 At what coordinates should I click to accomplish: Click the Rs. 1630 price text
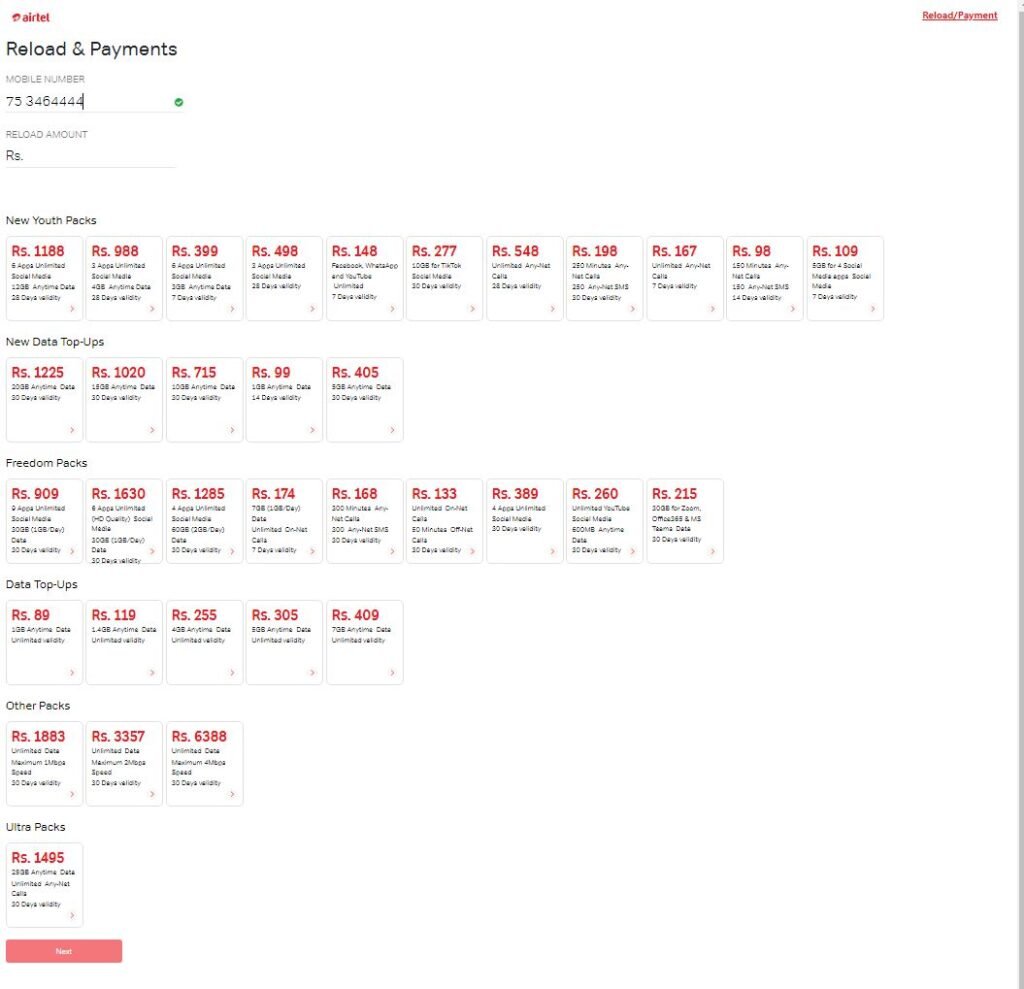118,494
